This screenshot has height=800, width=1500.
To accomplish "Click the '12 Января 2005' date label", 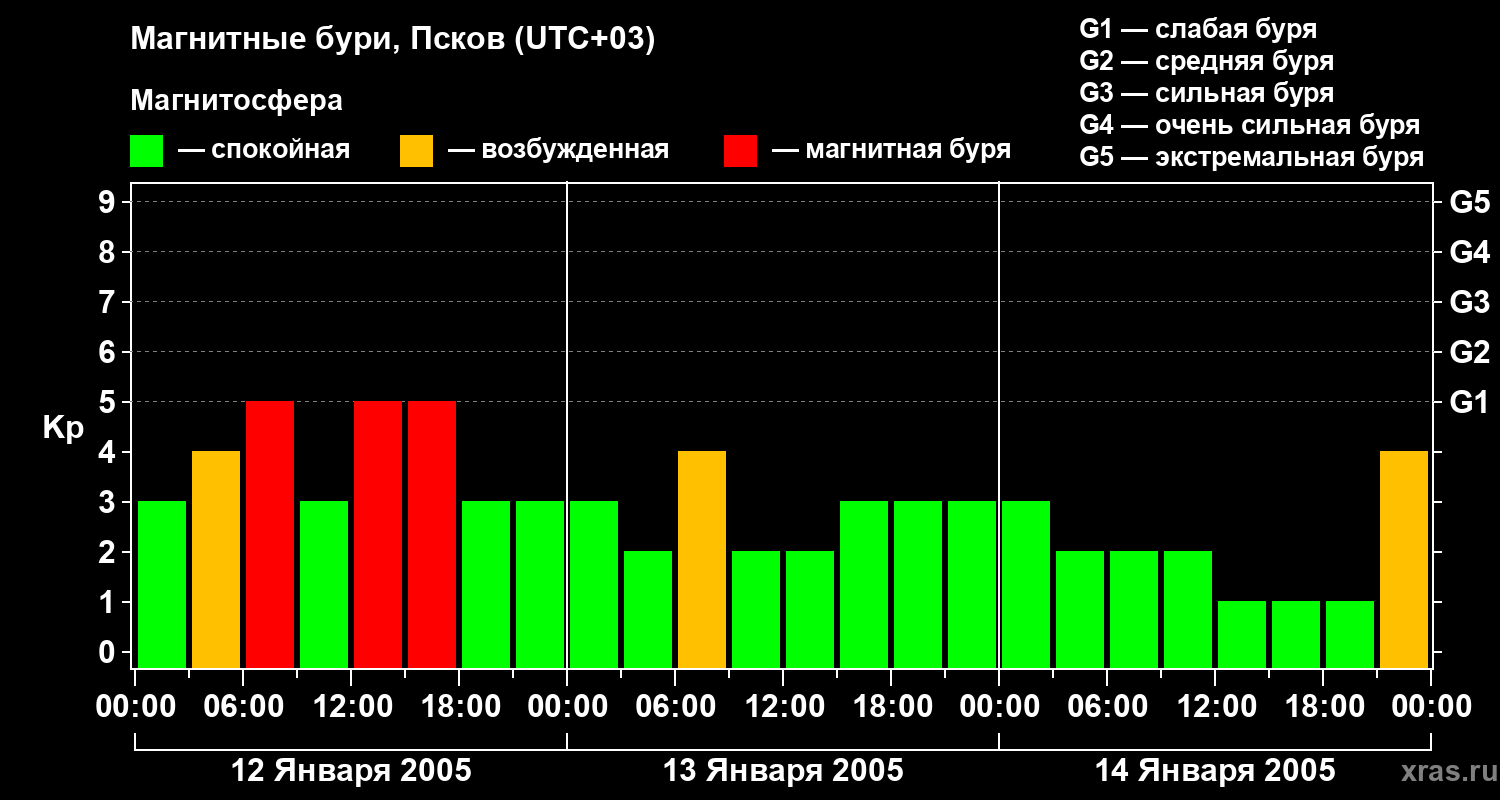I will (x=351, y=771).
